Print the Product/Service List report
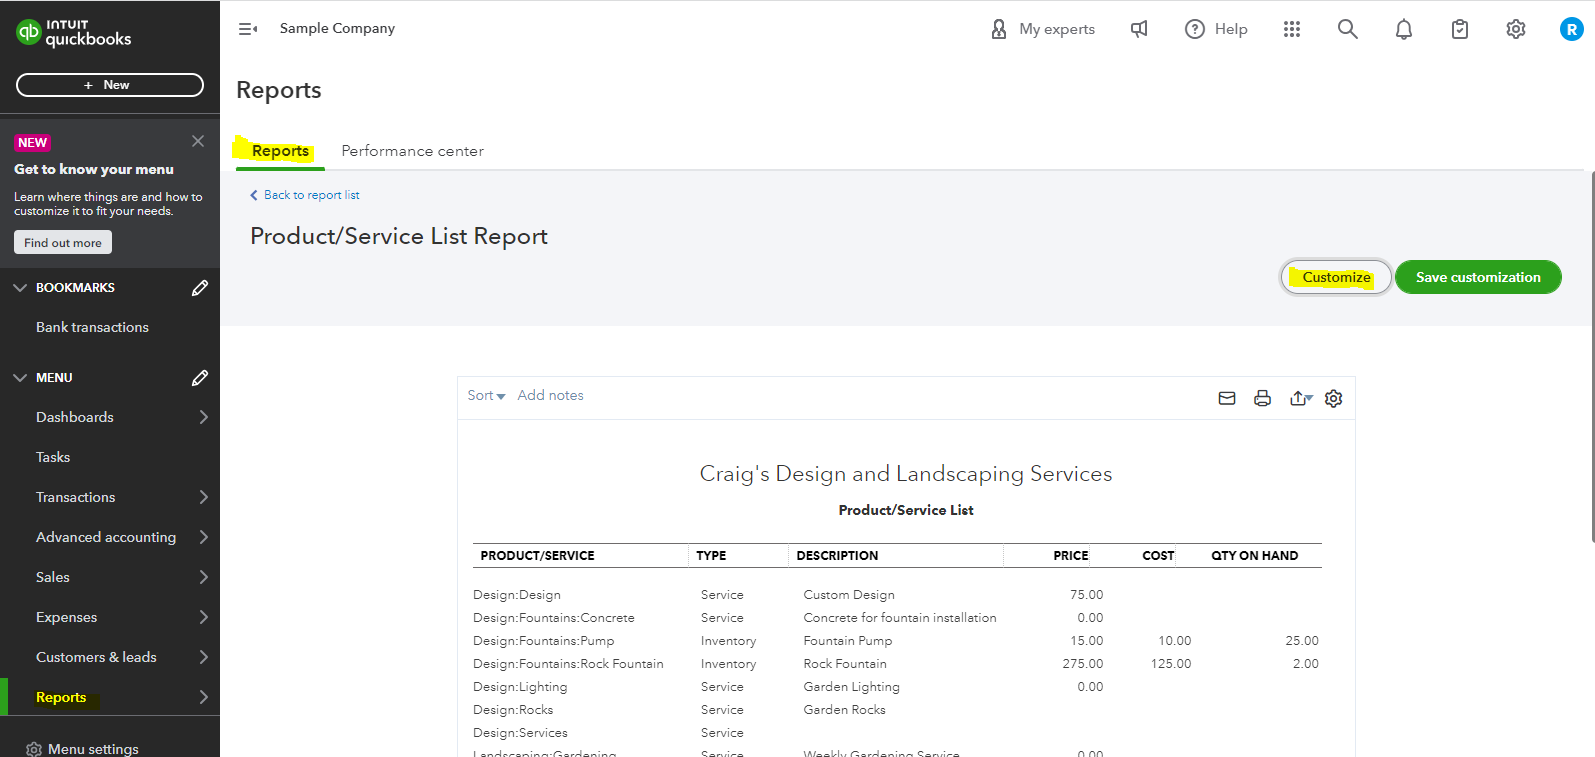This screenshot has width=1595, height=757. [x=1263, y=398]
